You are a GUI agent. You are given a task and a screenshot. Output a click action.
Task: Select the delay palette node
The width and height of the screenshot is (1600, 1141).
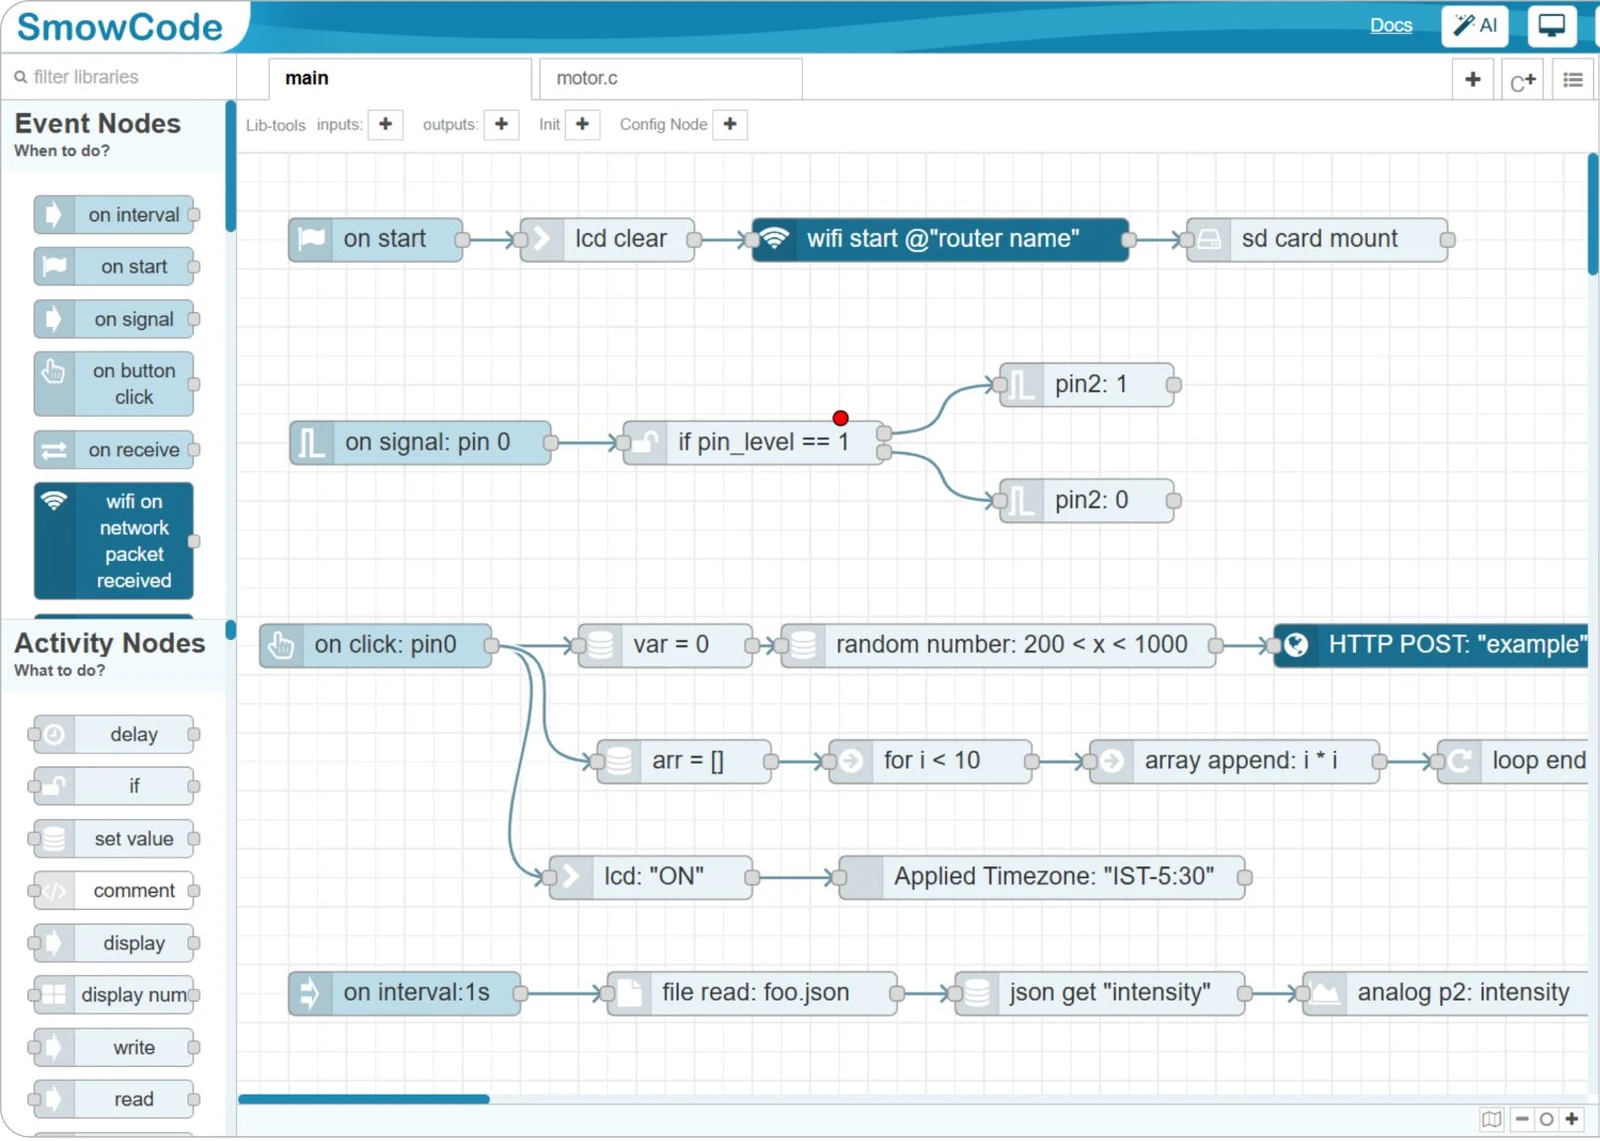pos(114,734)
